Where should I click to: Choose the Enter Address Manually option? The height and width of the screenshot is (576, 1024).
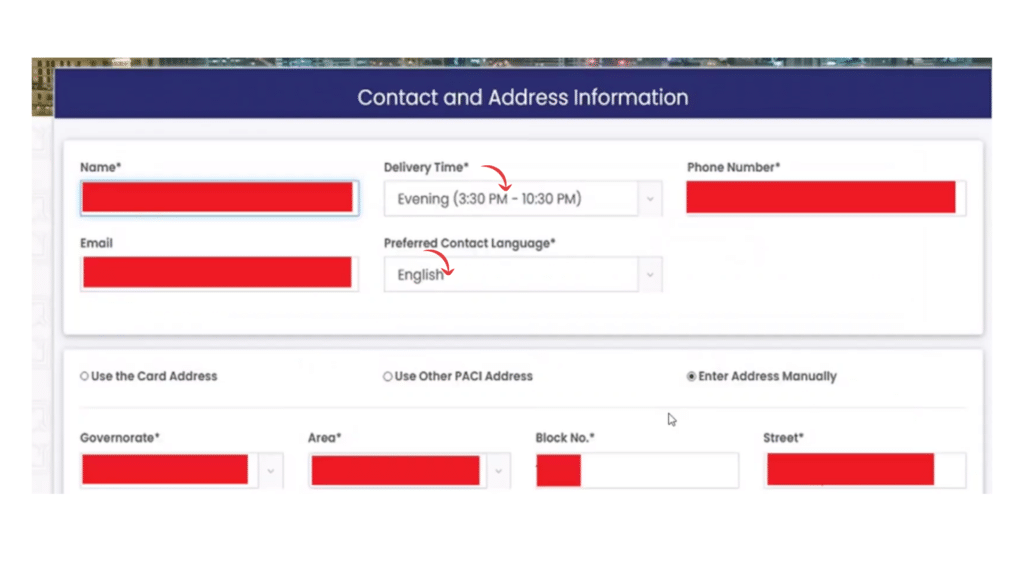pos(690,376)
